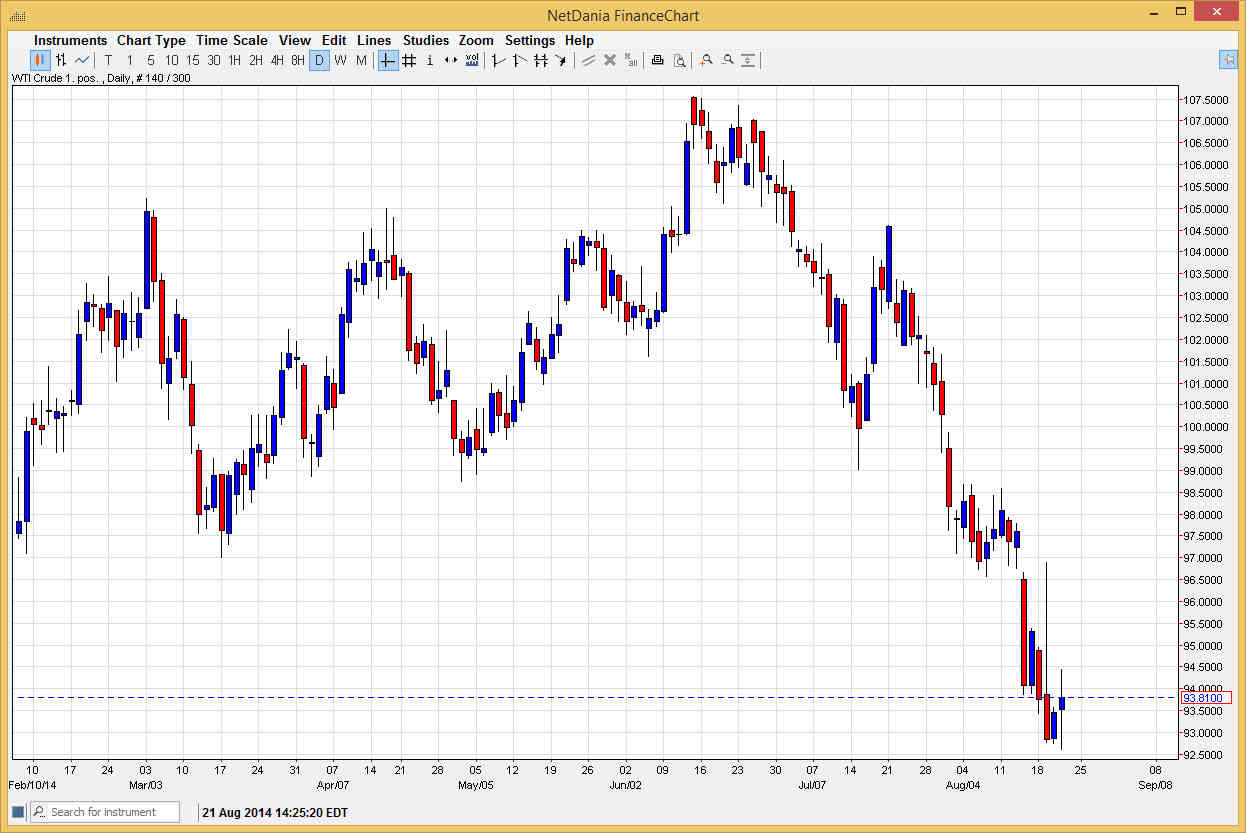Activate the zoom in magnifier icon
This screenshot has height=833, width=1246.
pos(706,60)
